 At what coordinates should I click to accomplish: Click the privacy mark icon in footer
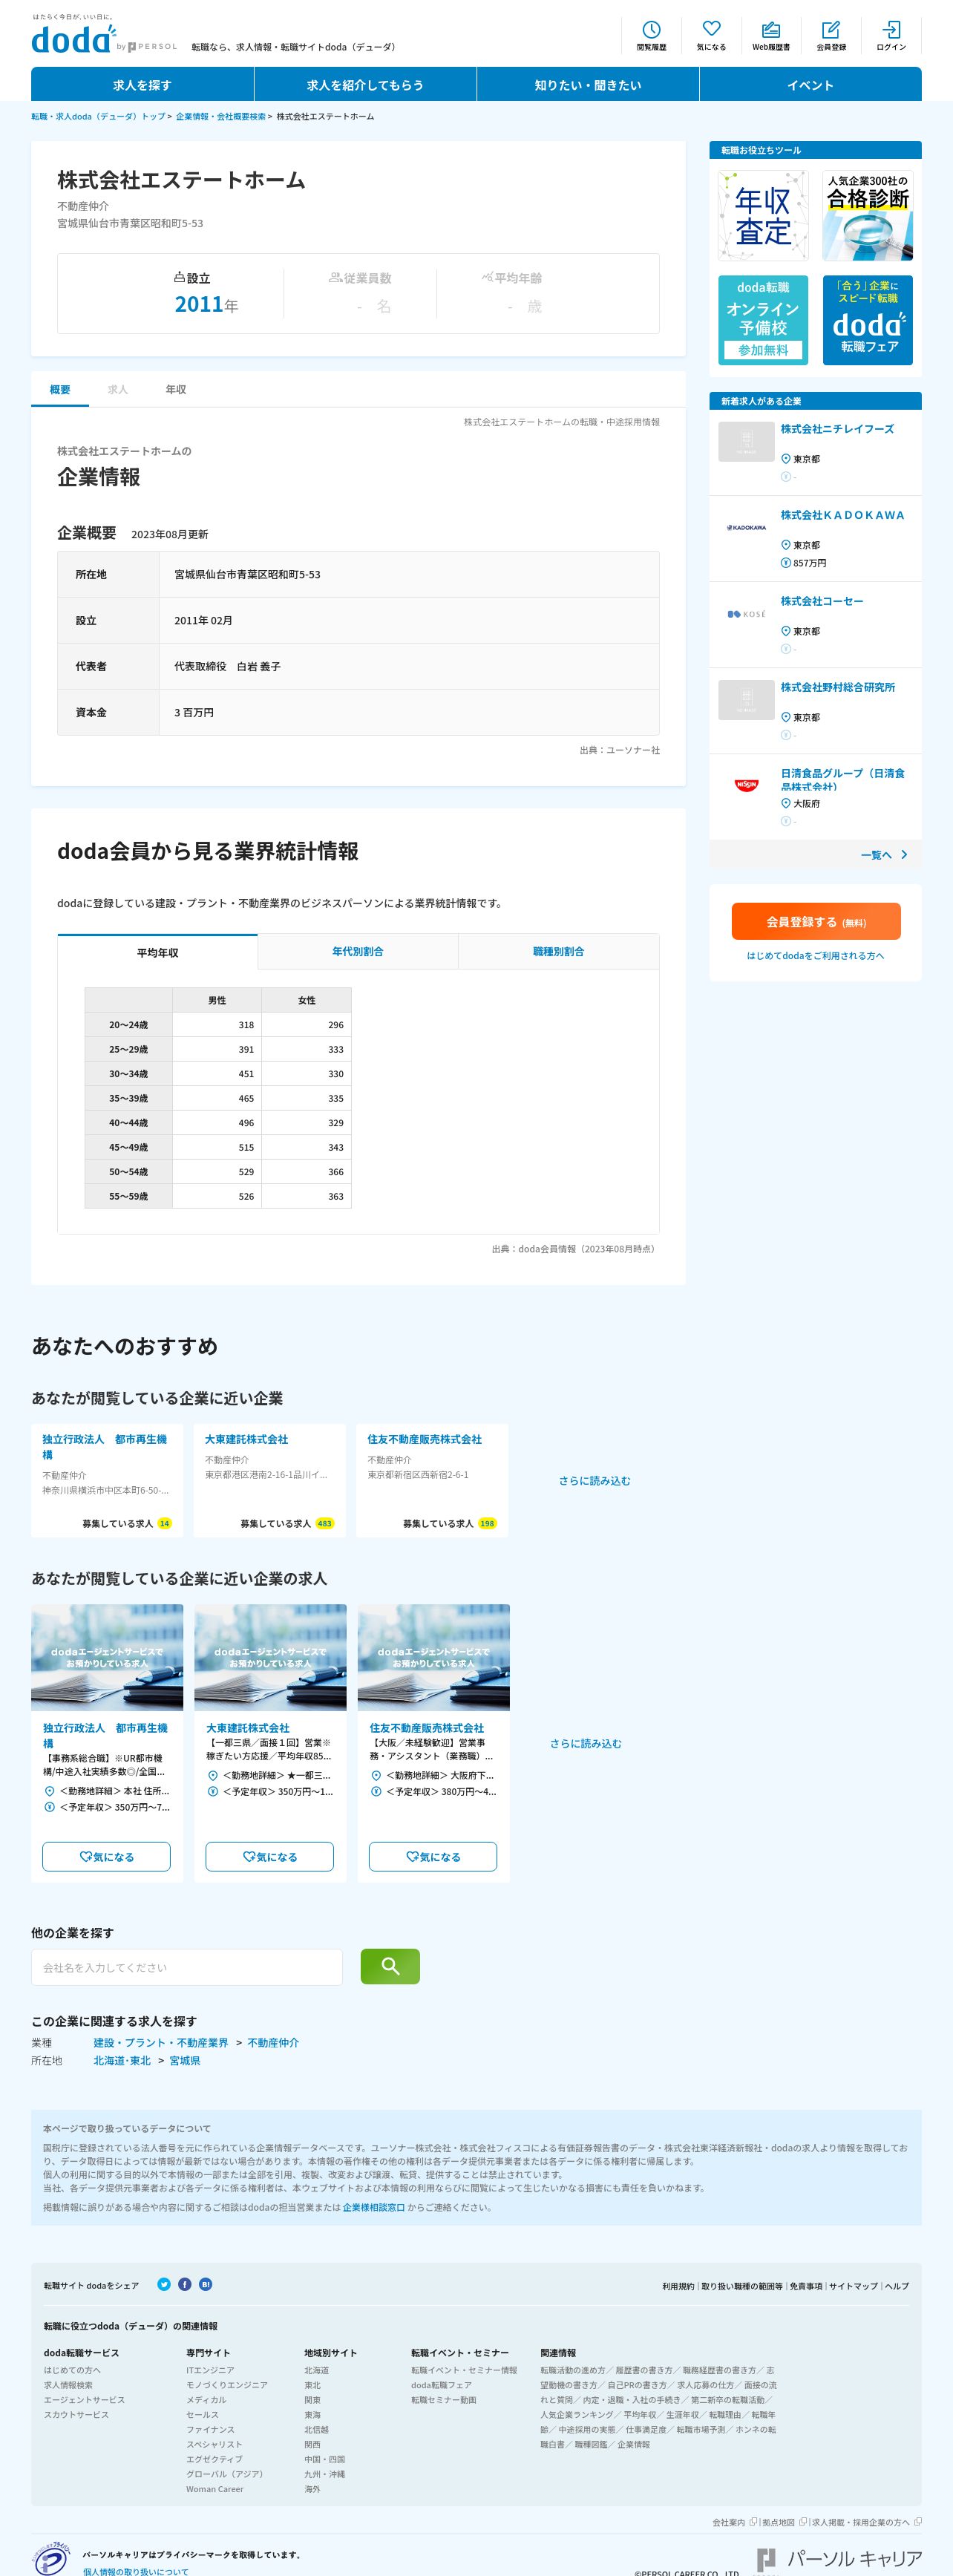(51, 2558)
